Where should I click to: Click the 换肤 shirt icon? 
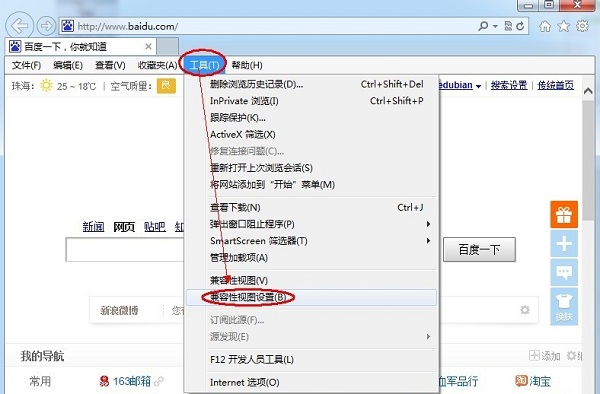coord(564,307)
